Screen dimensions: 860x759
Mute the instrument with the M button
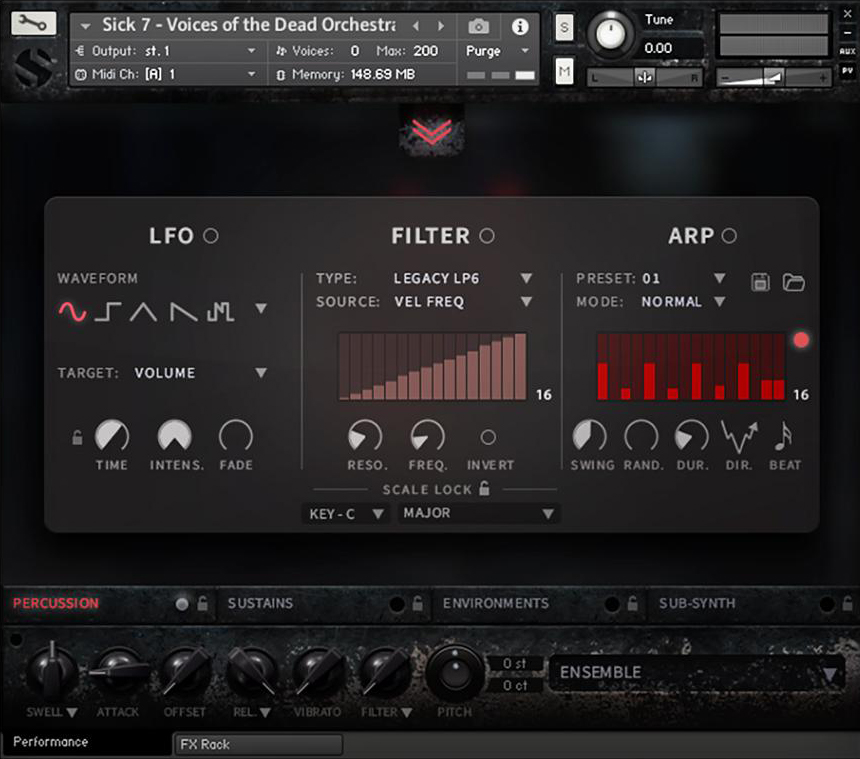tap(563, 71)
